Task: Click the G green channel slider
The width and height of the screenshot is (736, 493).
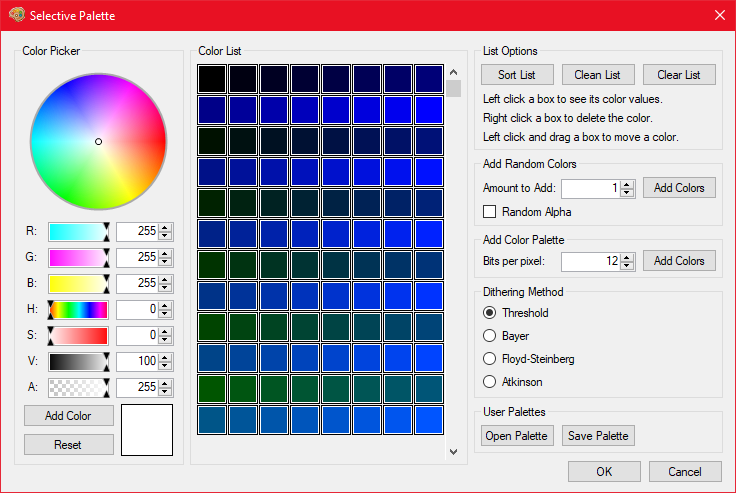Action: [78, 258]
